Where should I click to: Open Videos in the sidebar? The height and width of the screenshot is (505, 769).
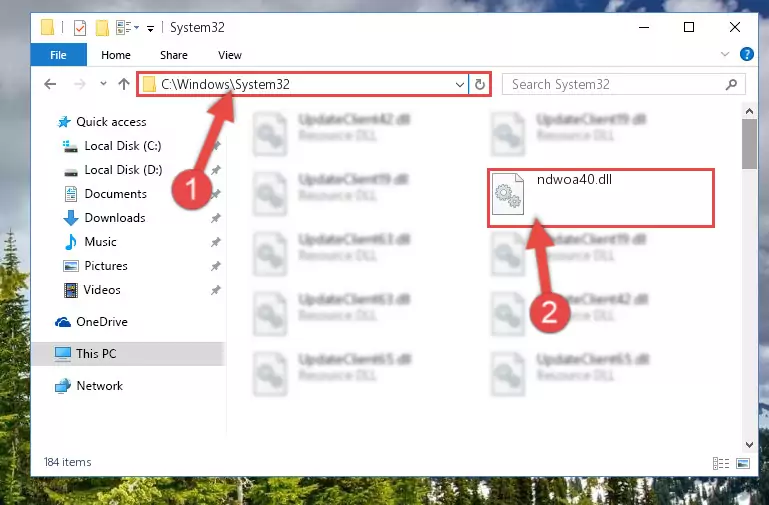(x=102, y=290)
